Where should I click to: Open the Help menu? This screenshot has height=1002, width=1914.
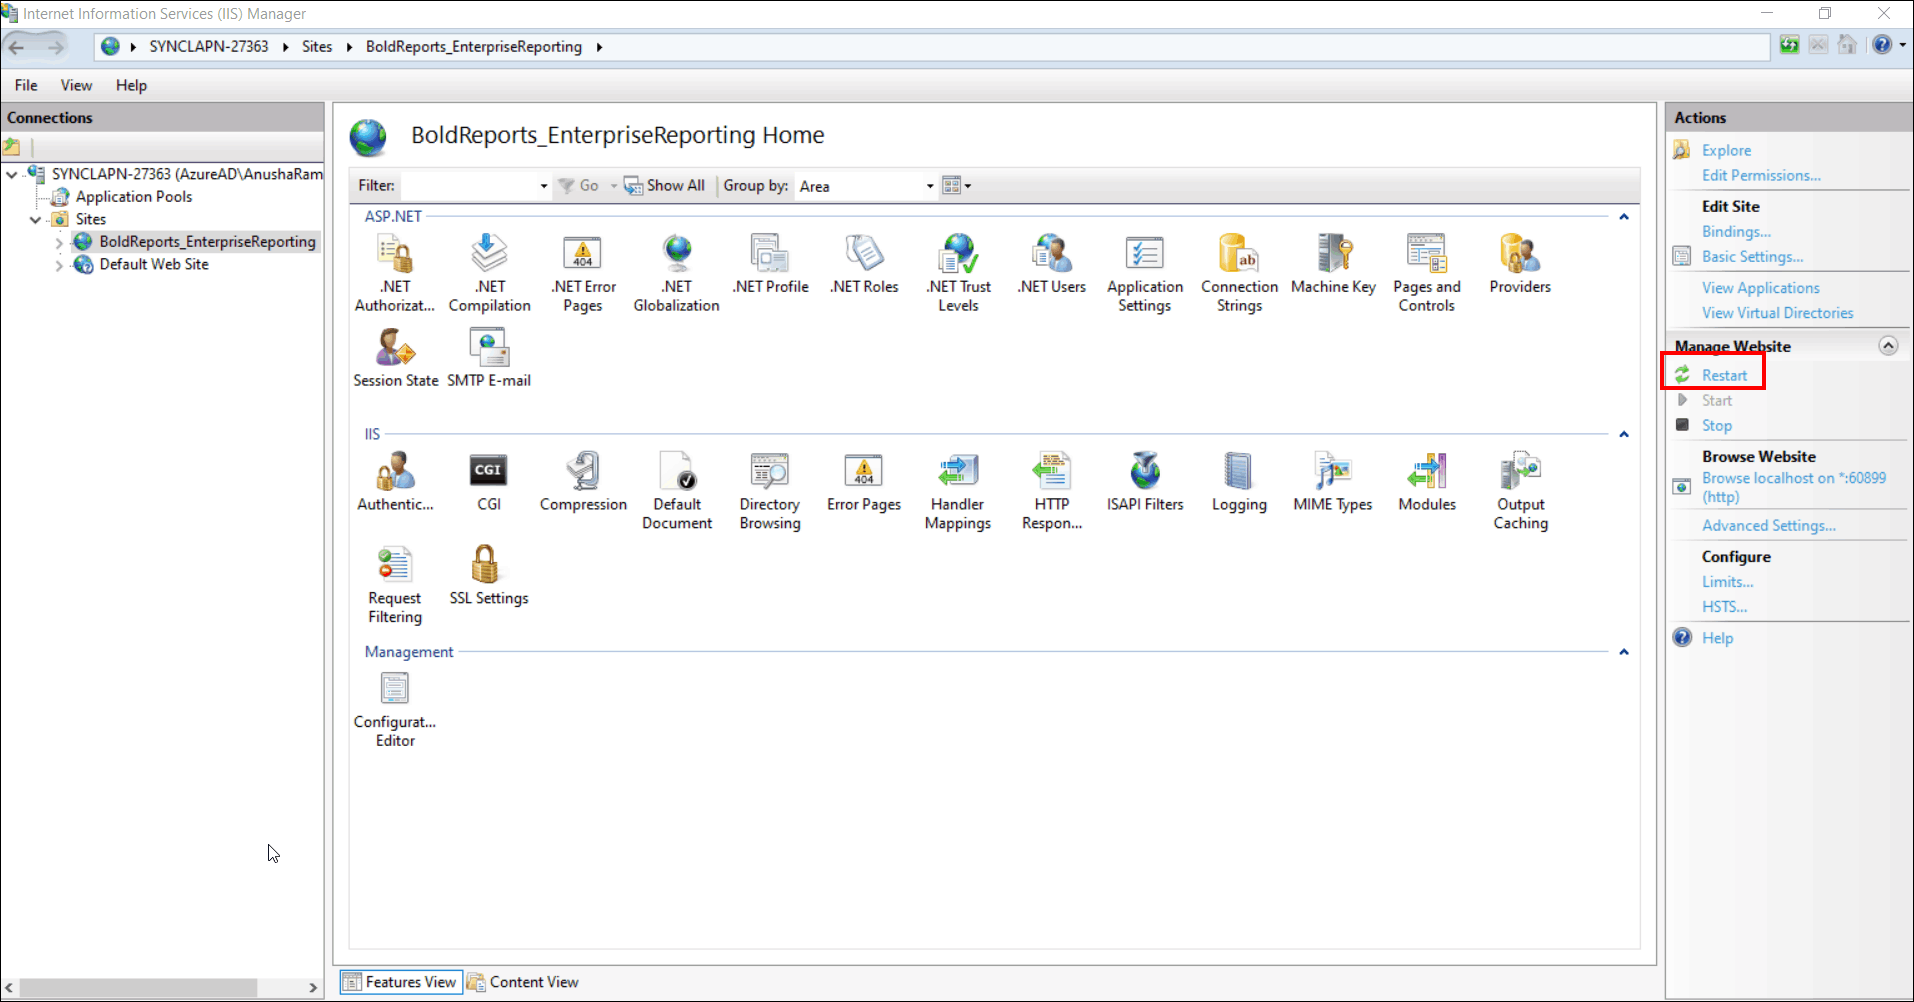point(131,85)
